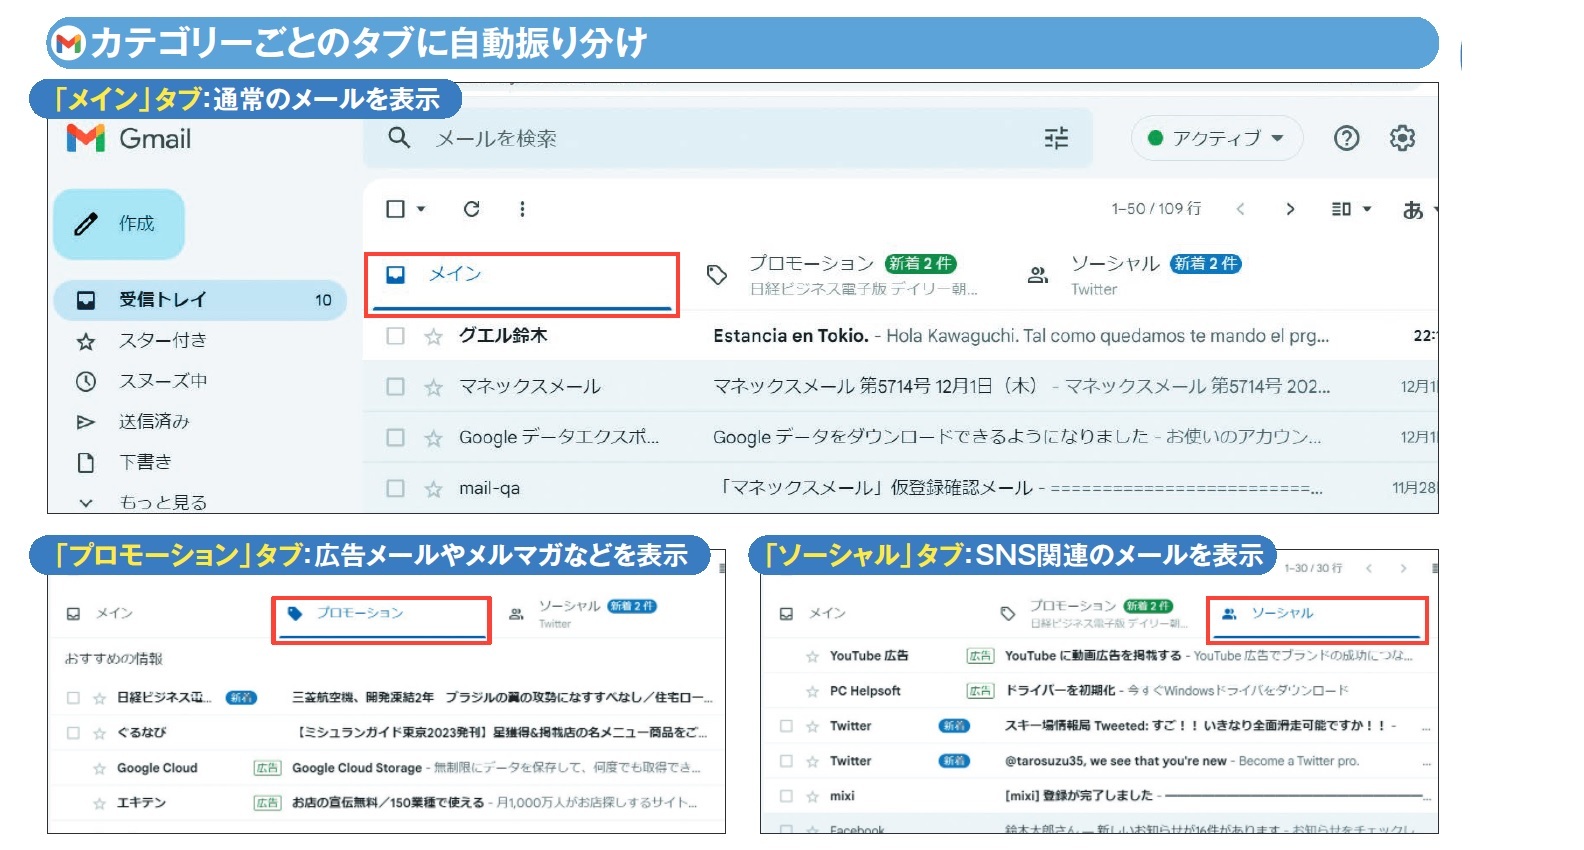Star the マネックスメール email
The height and width of the screenshot is (850, 1584).
point(433,387)
